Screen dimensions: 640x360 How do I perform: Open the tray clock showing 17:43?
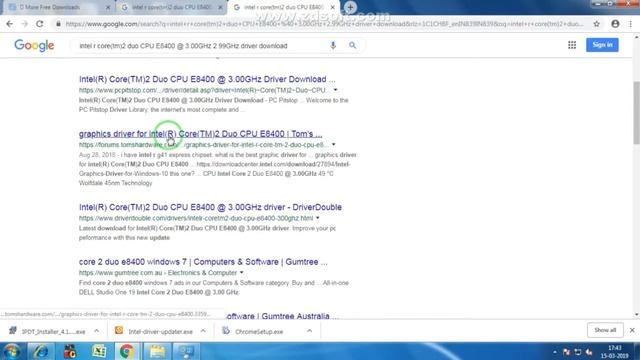point(614,352)
